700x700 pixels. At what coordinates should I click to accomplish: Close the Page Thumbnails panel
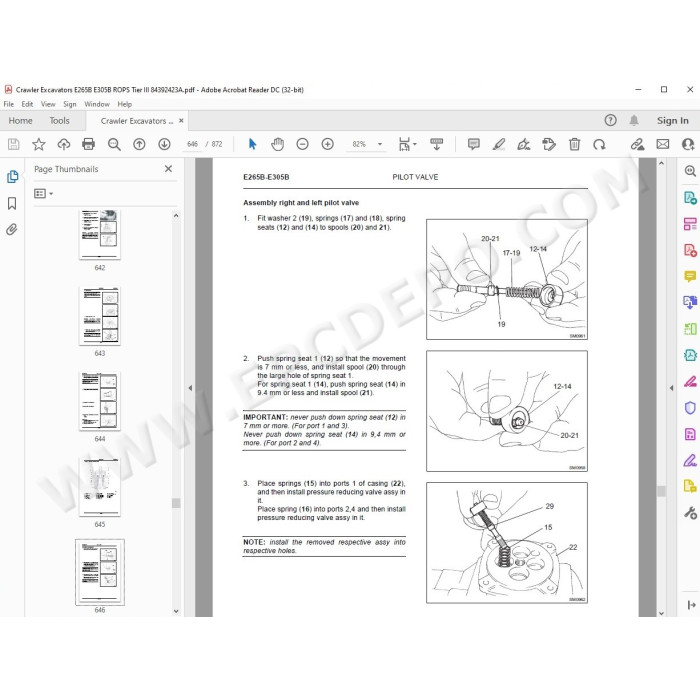point(168,169)
